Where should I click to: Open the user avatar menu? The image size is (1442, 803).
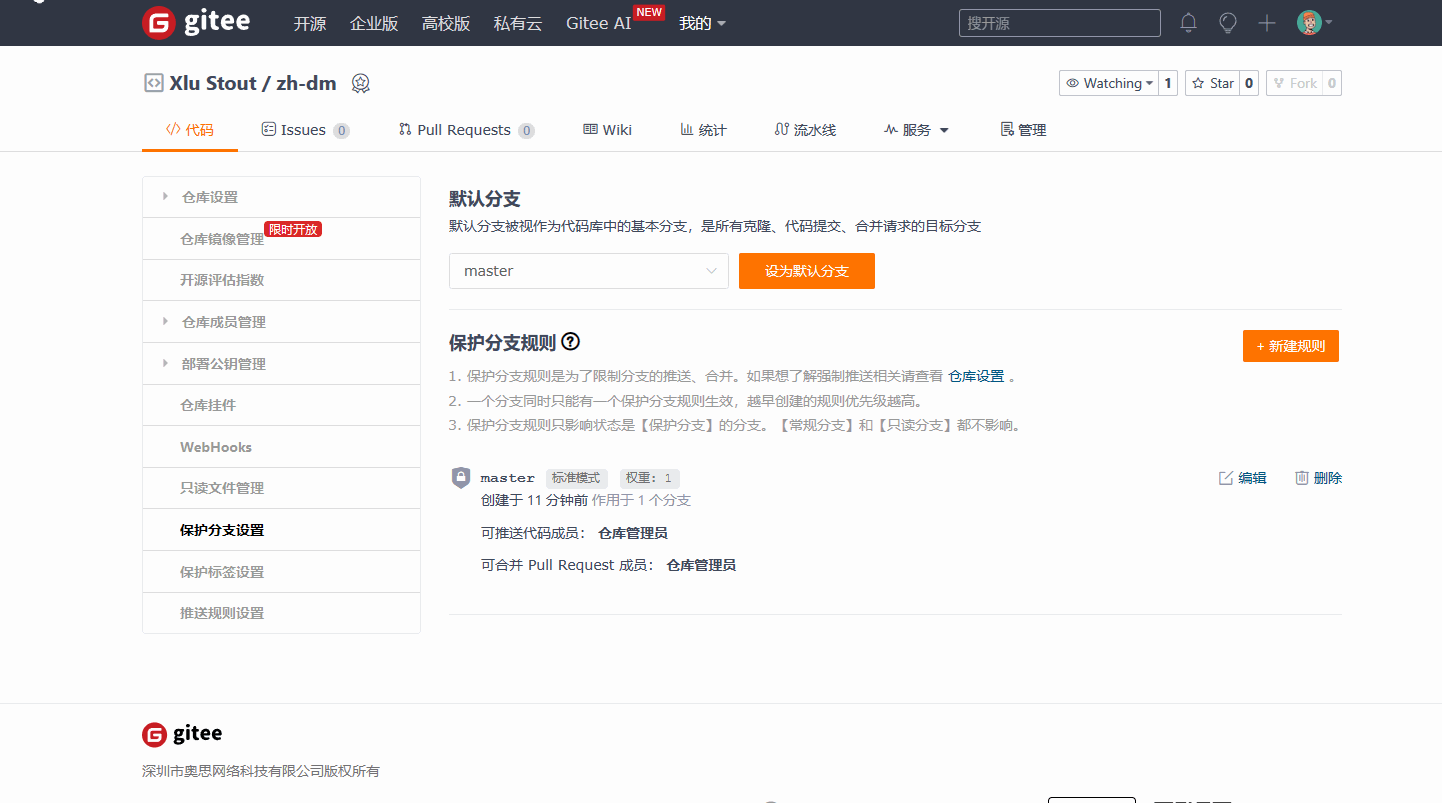click(1314, 23)
